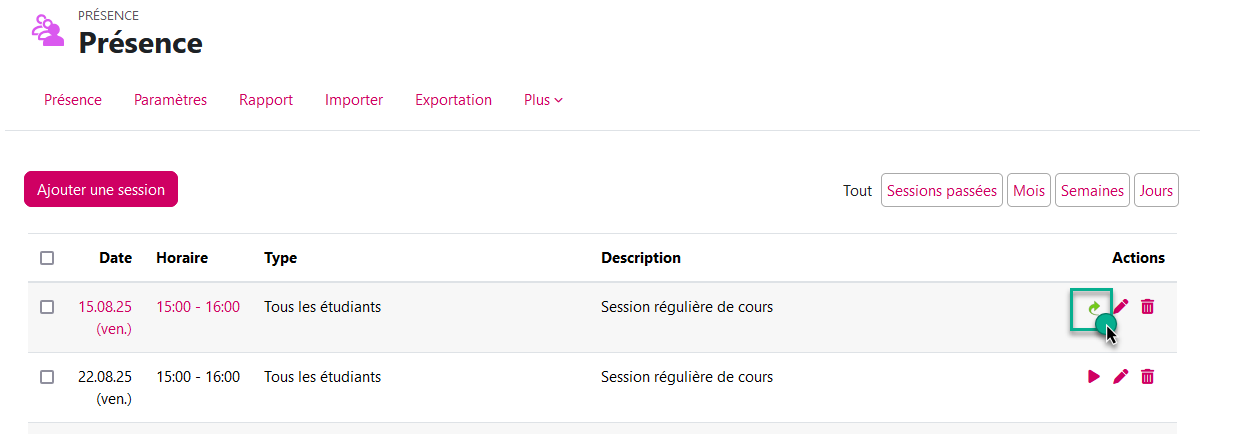The width and height of the screenshot is (1238, 434).
Task: Open the Présence tab
Action: [73, 100]
